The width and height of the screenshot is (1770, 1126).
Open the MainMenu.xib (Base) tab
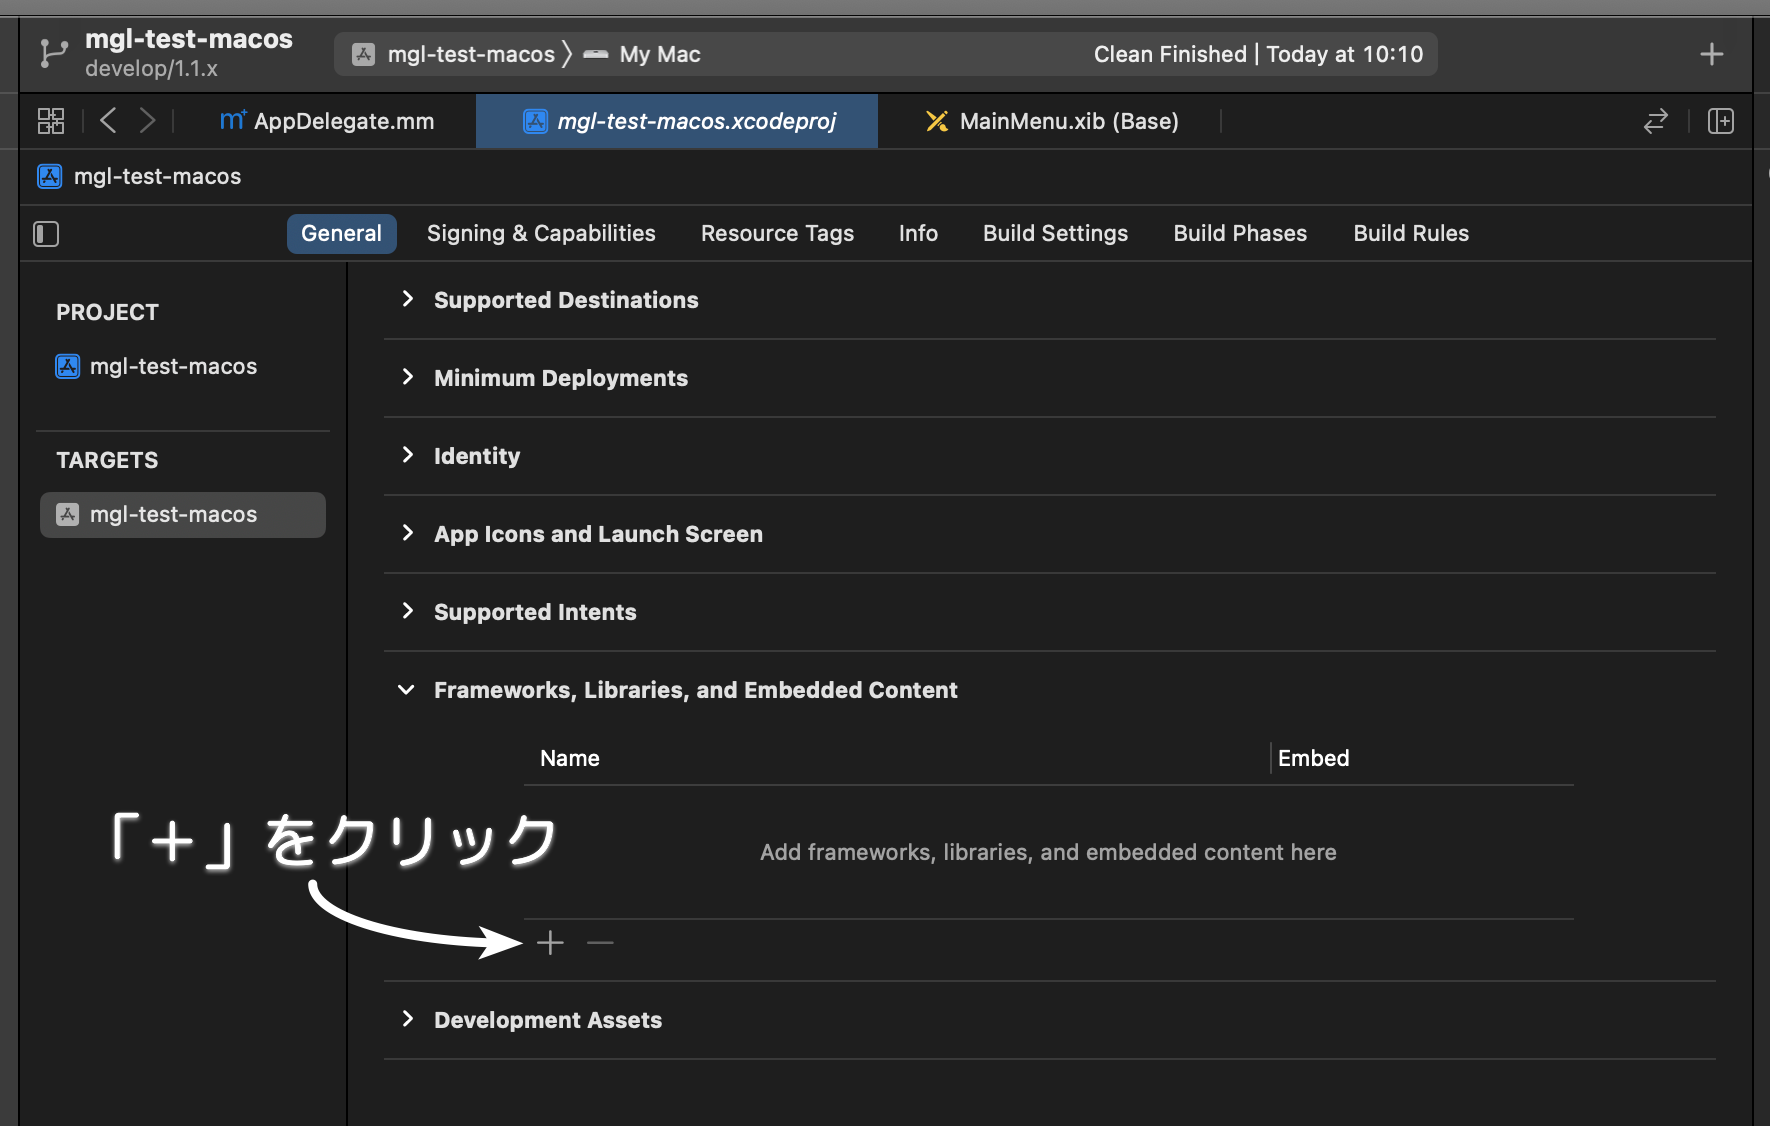point(1052,121)
